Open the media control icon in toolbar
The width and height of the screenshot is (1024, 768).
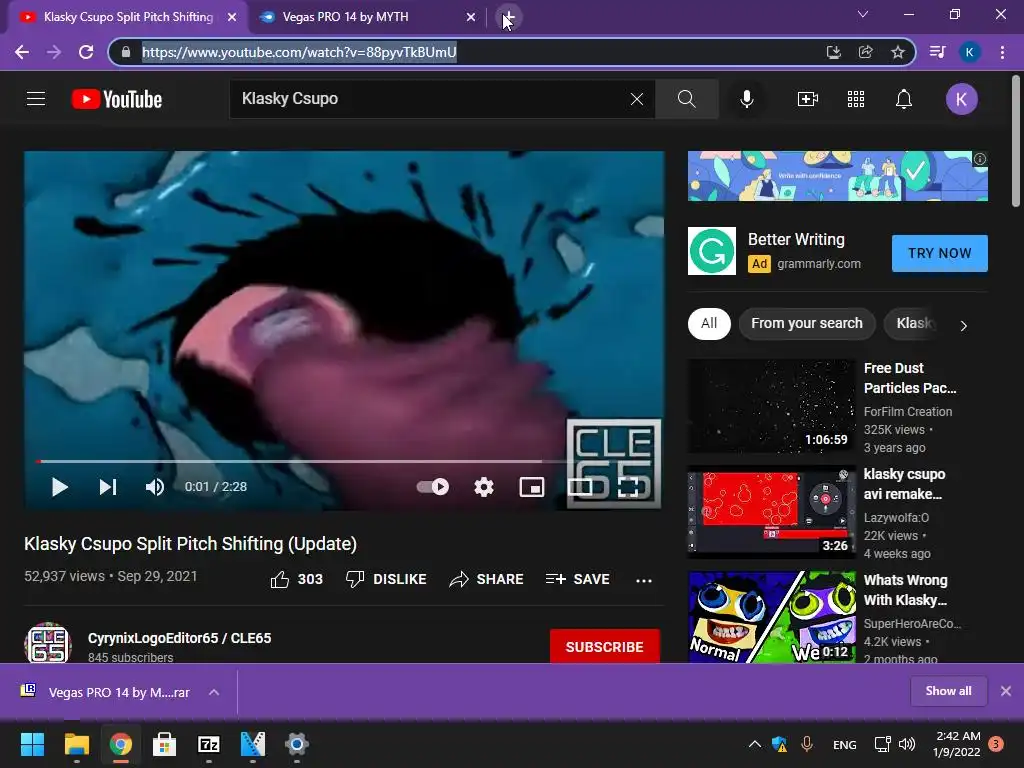click(x=937, y=52)
